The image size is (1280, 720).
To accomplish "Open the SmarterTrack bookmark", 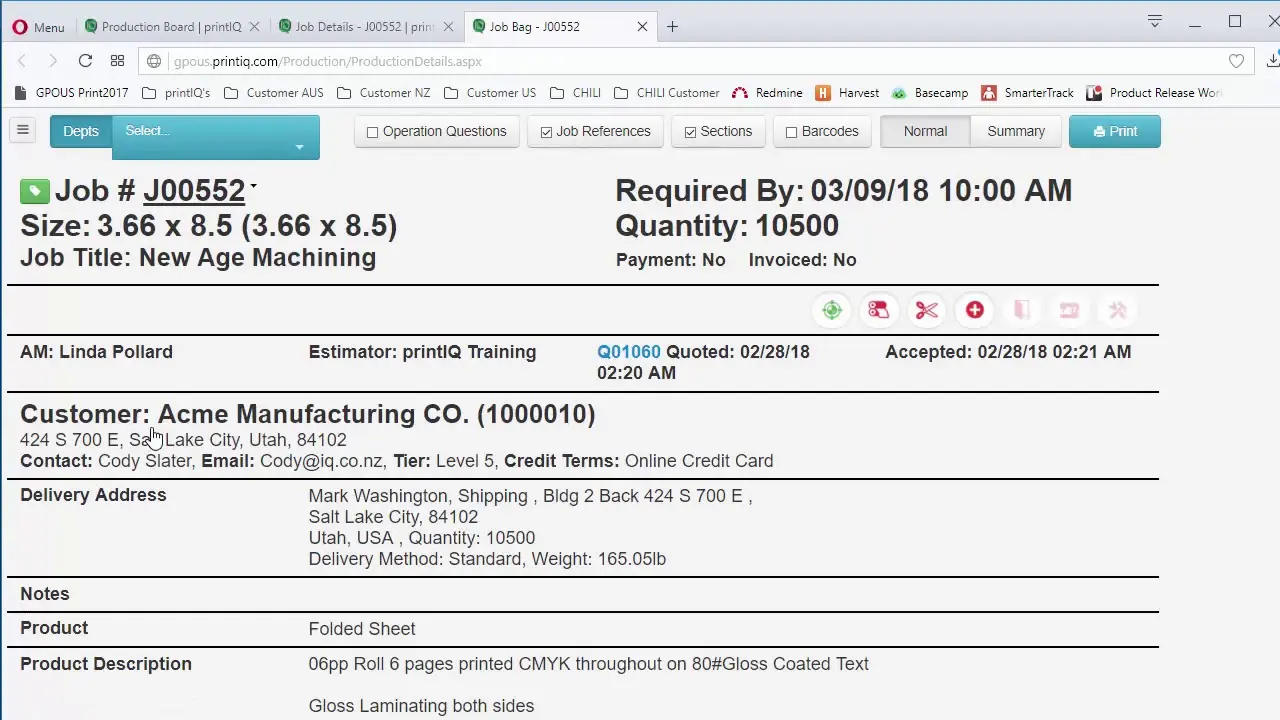I will coord(1027,93).
